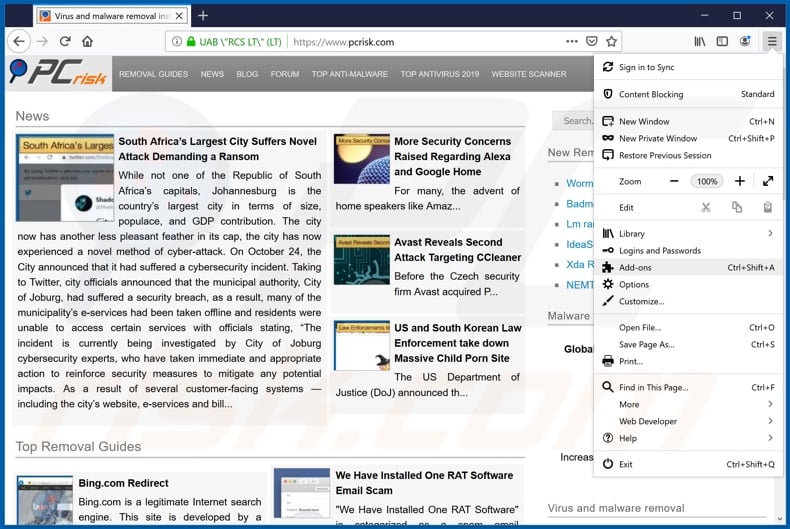Open Avast CCleaner article thumbnail
790x529 pixels.
click(x=362, y=260)
